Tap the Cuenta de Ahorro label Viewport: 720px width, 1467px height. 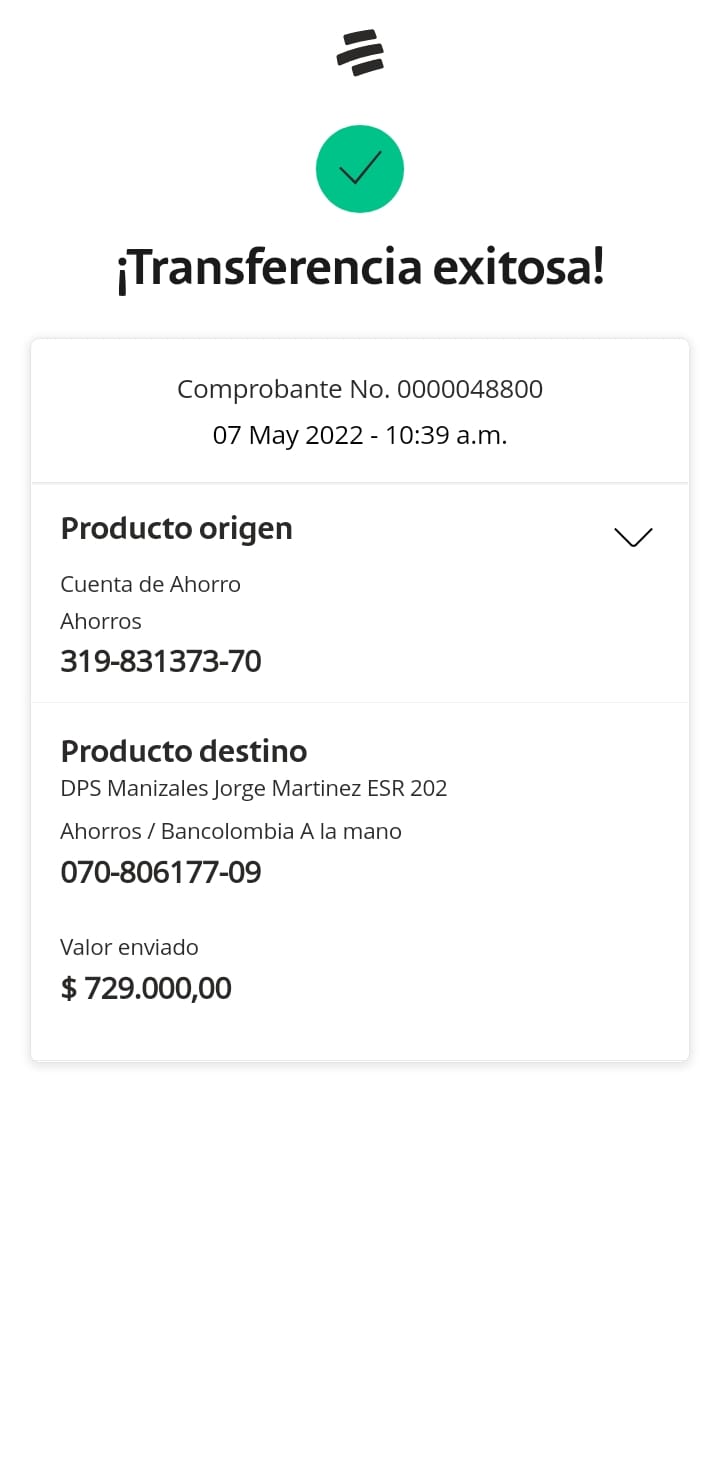pyautogui.click(x=150, y=584)
